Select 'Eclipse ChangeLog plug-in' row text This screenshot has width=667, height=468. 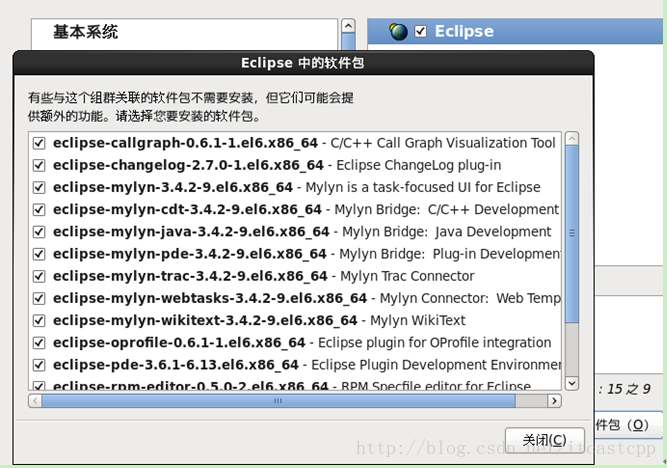pos(419,165)
